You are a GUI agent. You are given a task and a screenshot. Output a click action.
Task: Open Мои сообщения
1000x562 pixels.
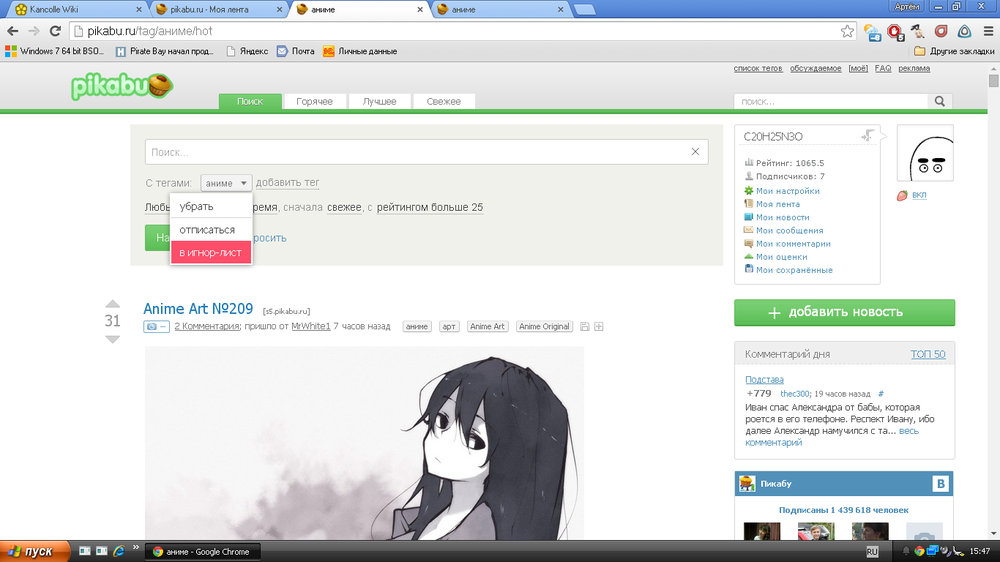790,230
